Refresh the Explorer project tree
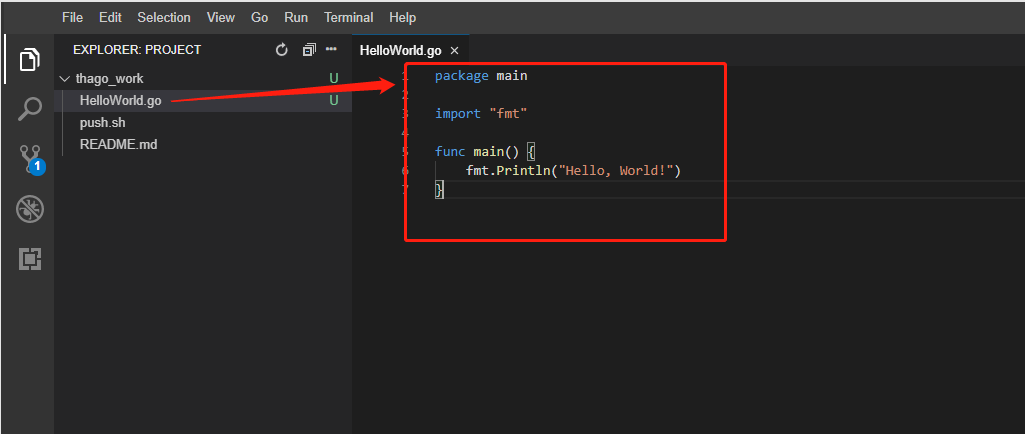Viewport: 1025px width, 434px height. [x=282, y=50]
